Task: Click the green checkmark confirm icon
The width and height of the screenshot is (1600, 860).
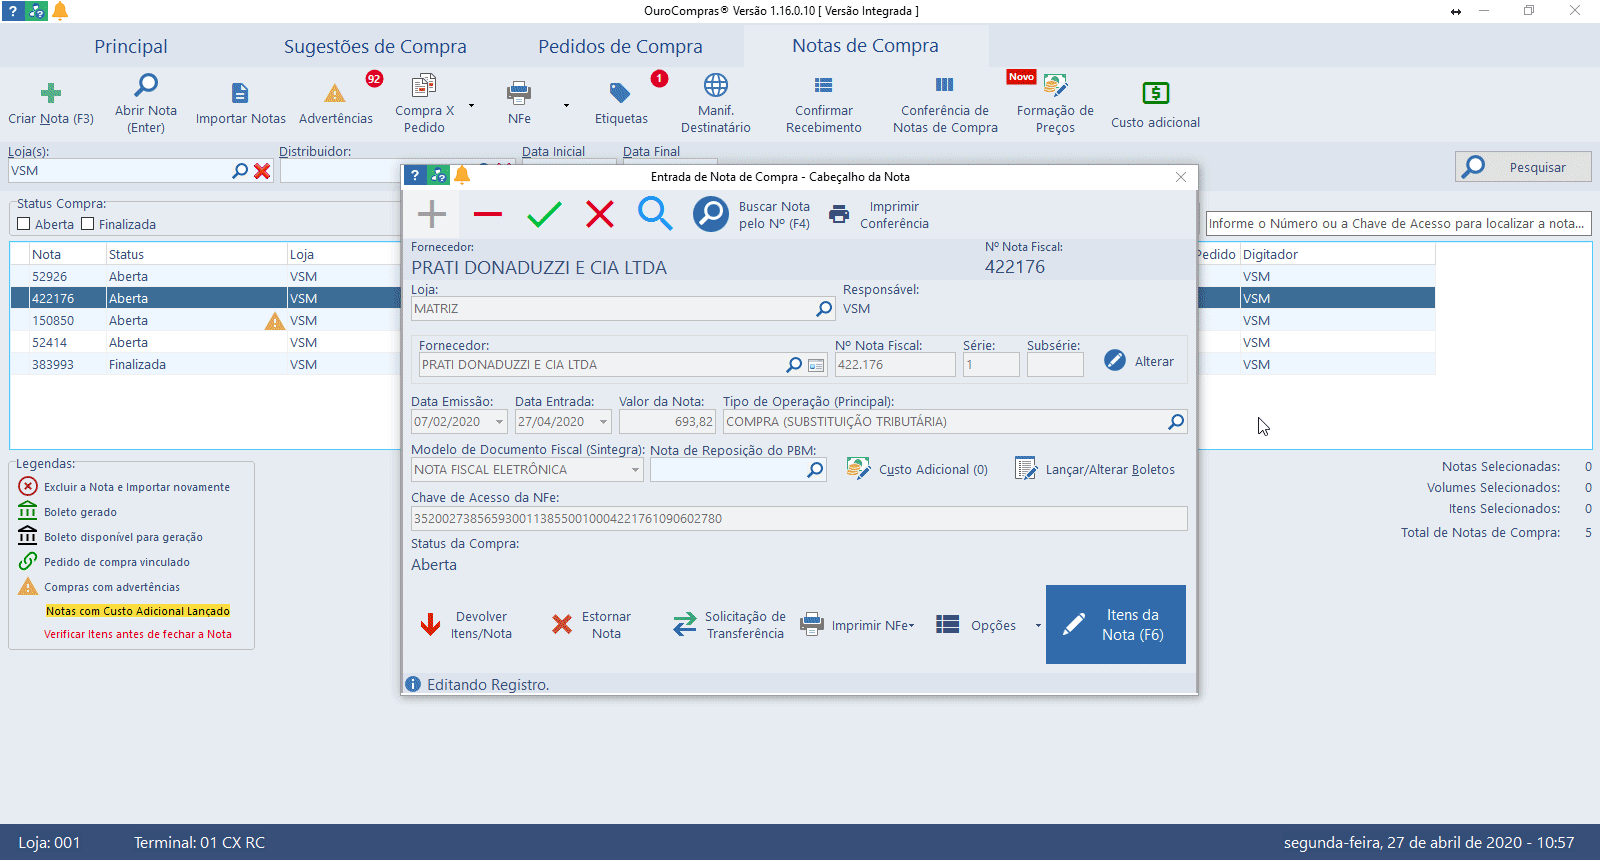Action: click(544, 214)
